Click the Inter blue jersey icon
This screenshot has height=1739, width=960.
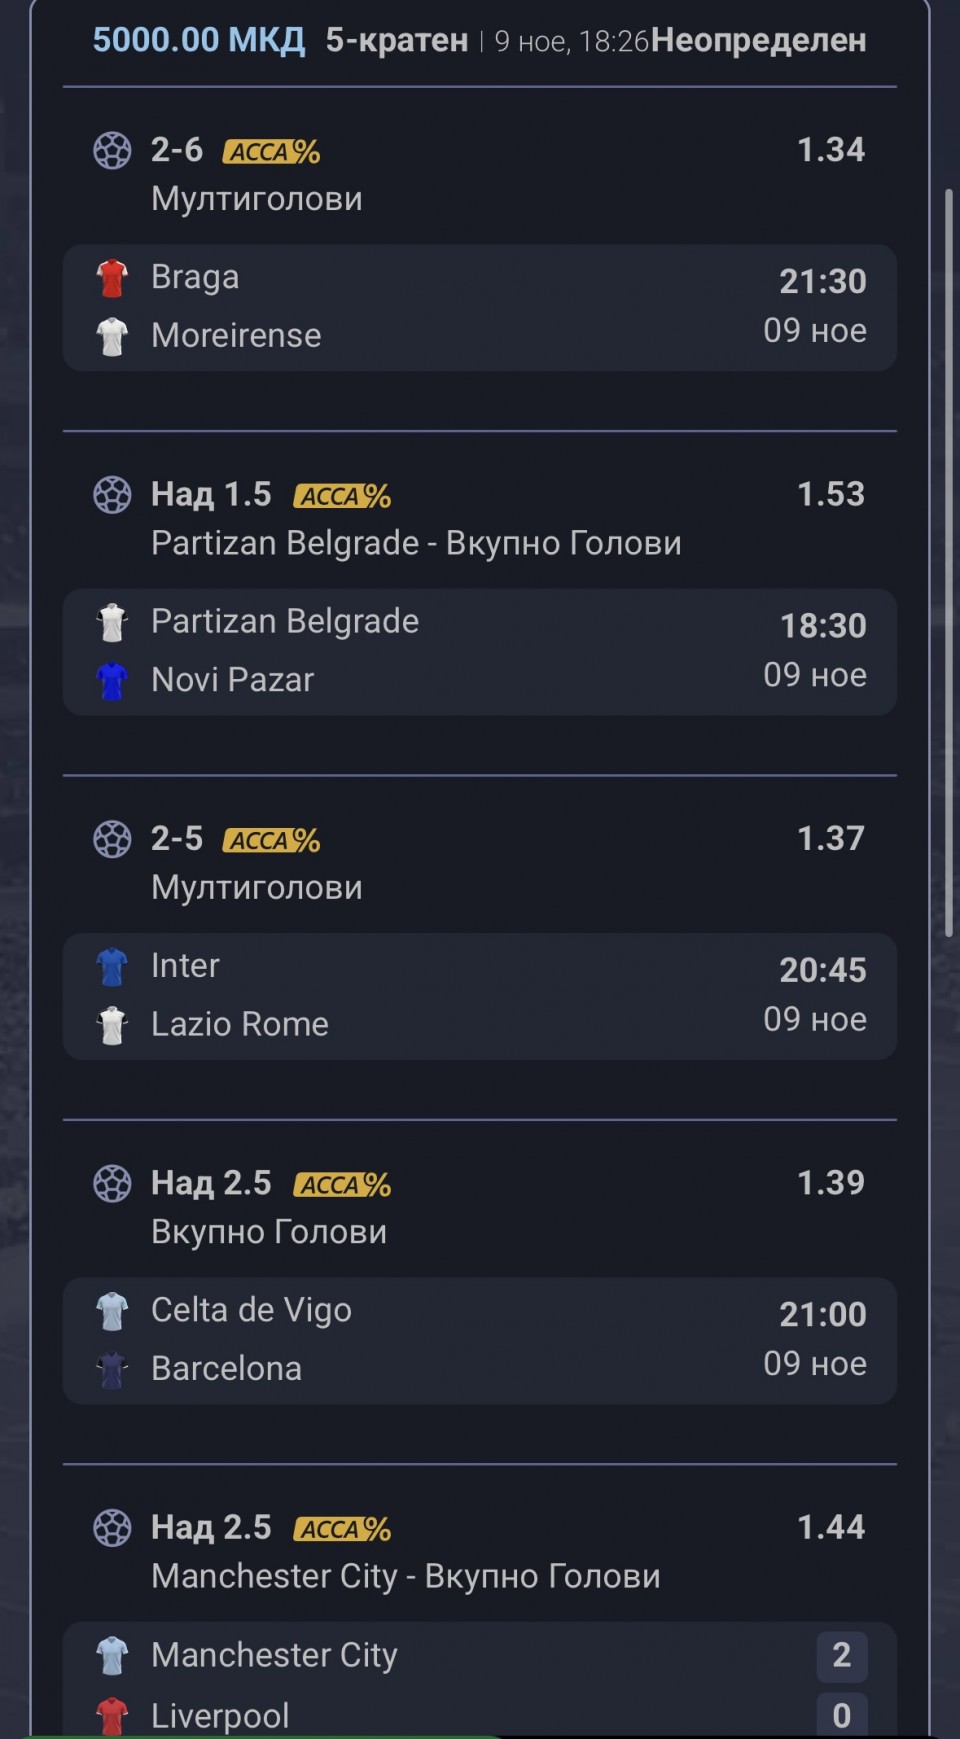pyautogui.click(x=112, y=967)
